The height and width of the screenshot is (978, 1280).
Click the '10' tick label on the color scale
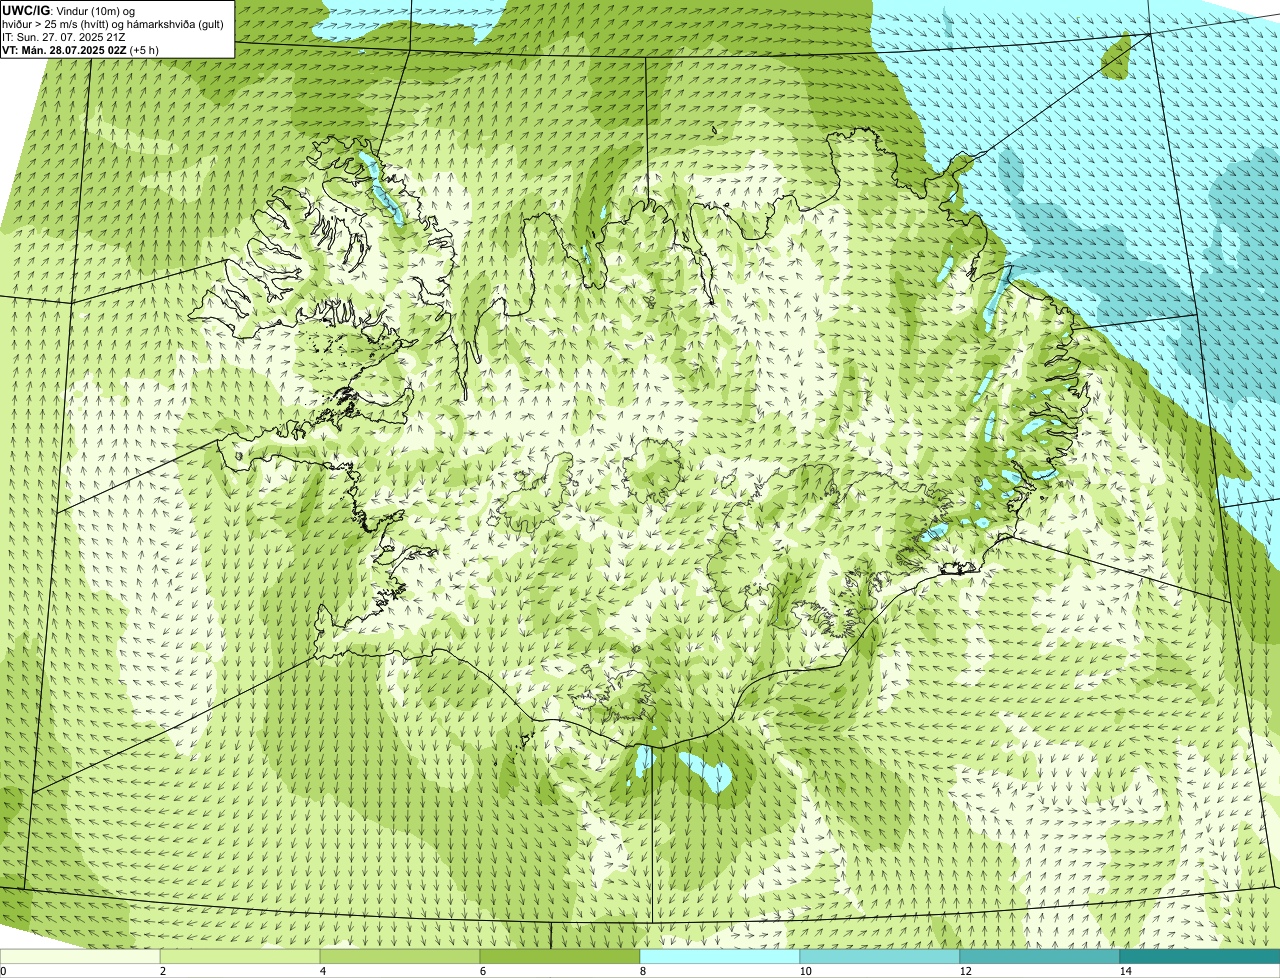pos(805,971)
